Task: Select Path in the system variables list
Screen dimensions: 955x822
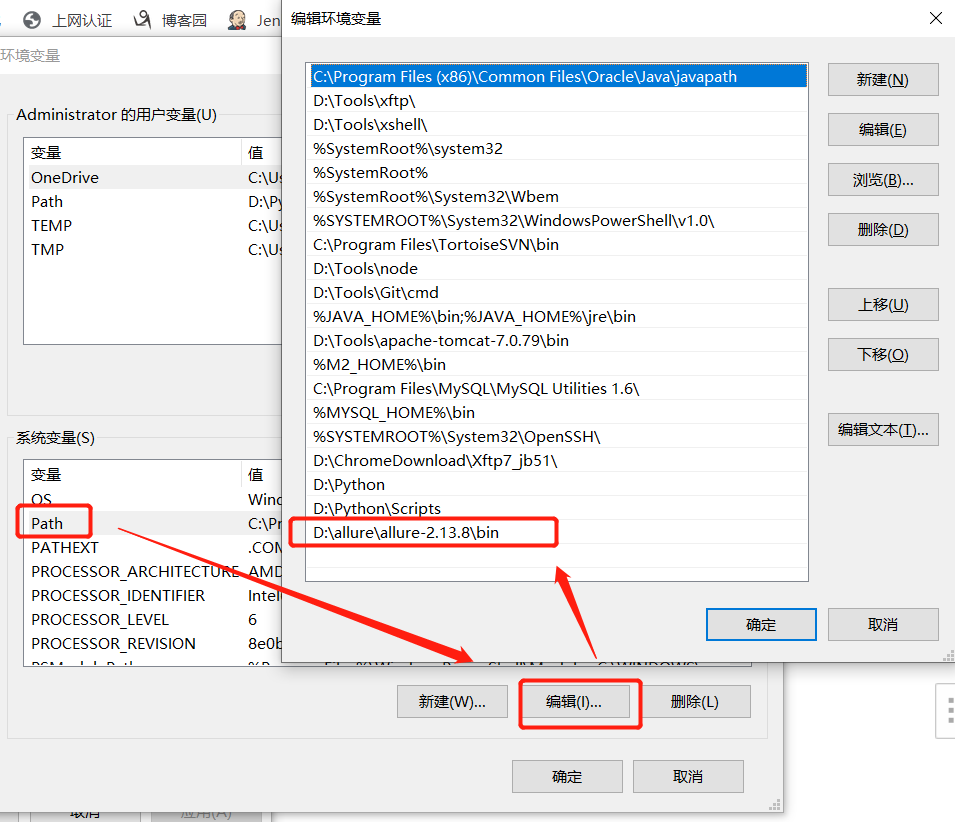Action: point(155,523)
